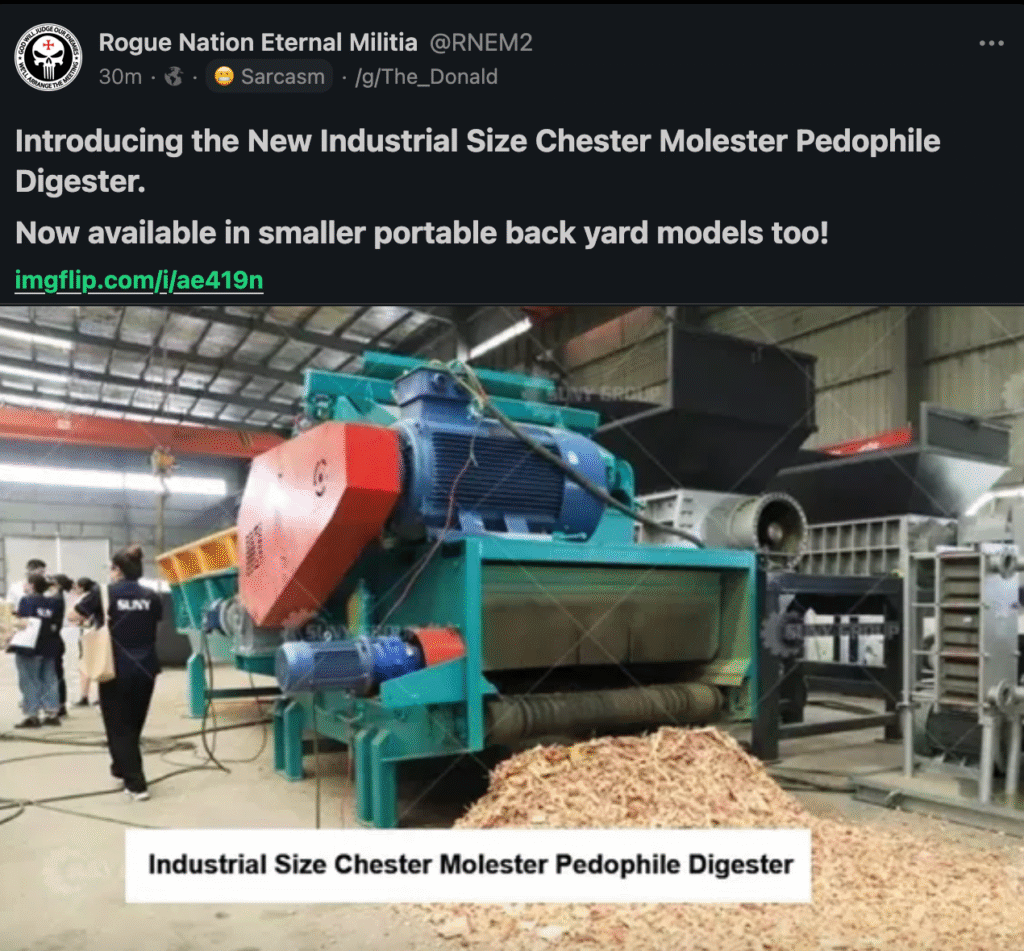Open the /g/The_Donald group link

point(426,76)
